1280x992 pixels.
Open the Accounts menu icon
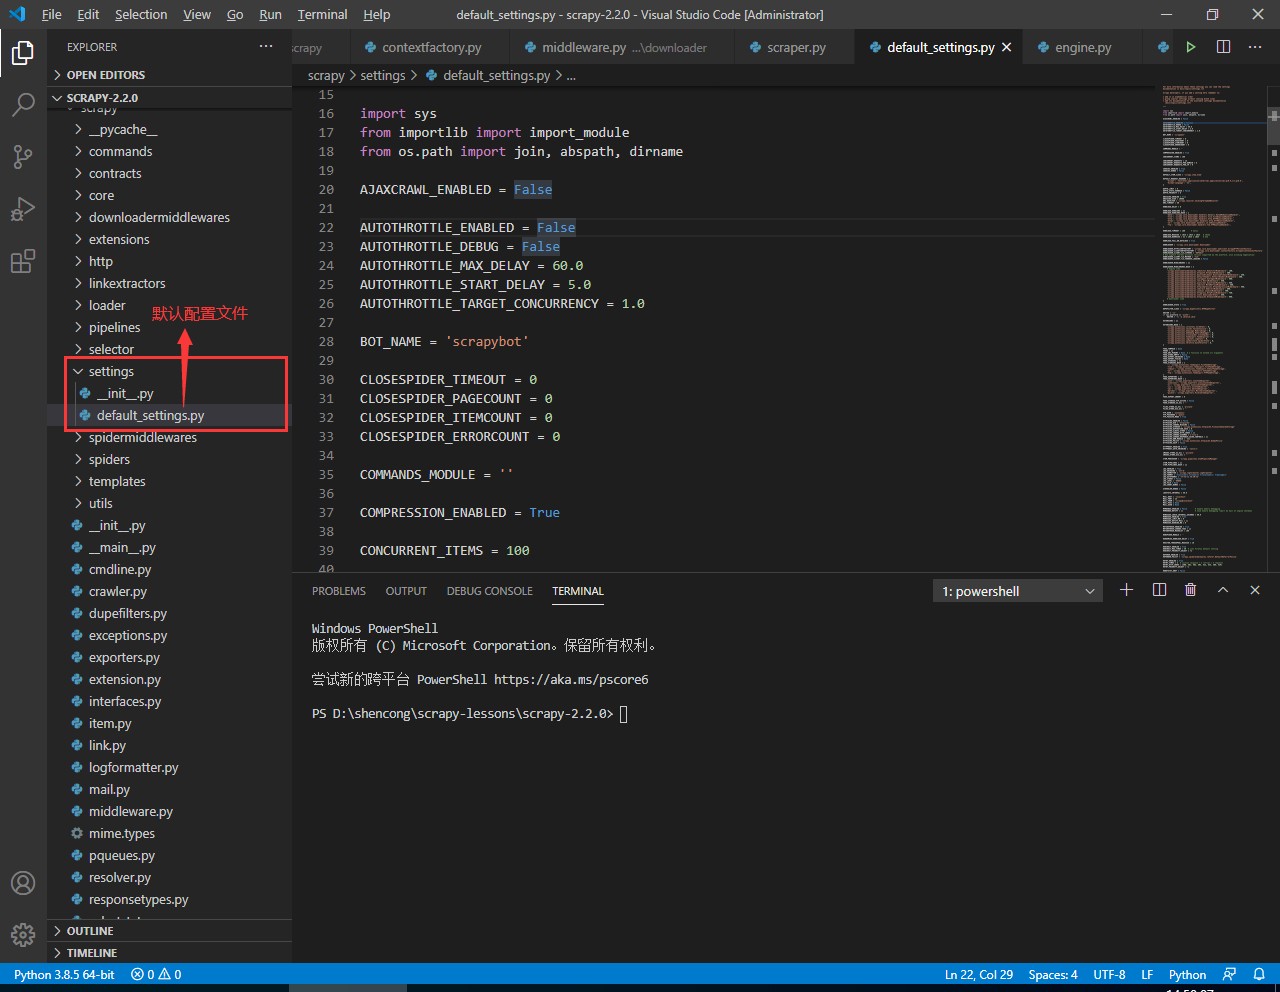(x=23, y=883)
